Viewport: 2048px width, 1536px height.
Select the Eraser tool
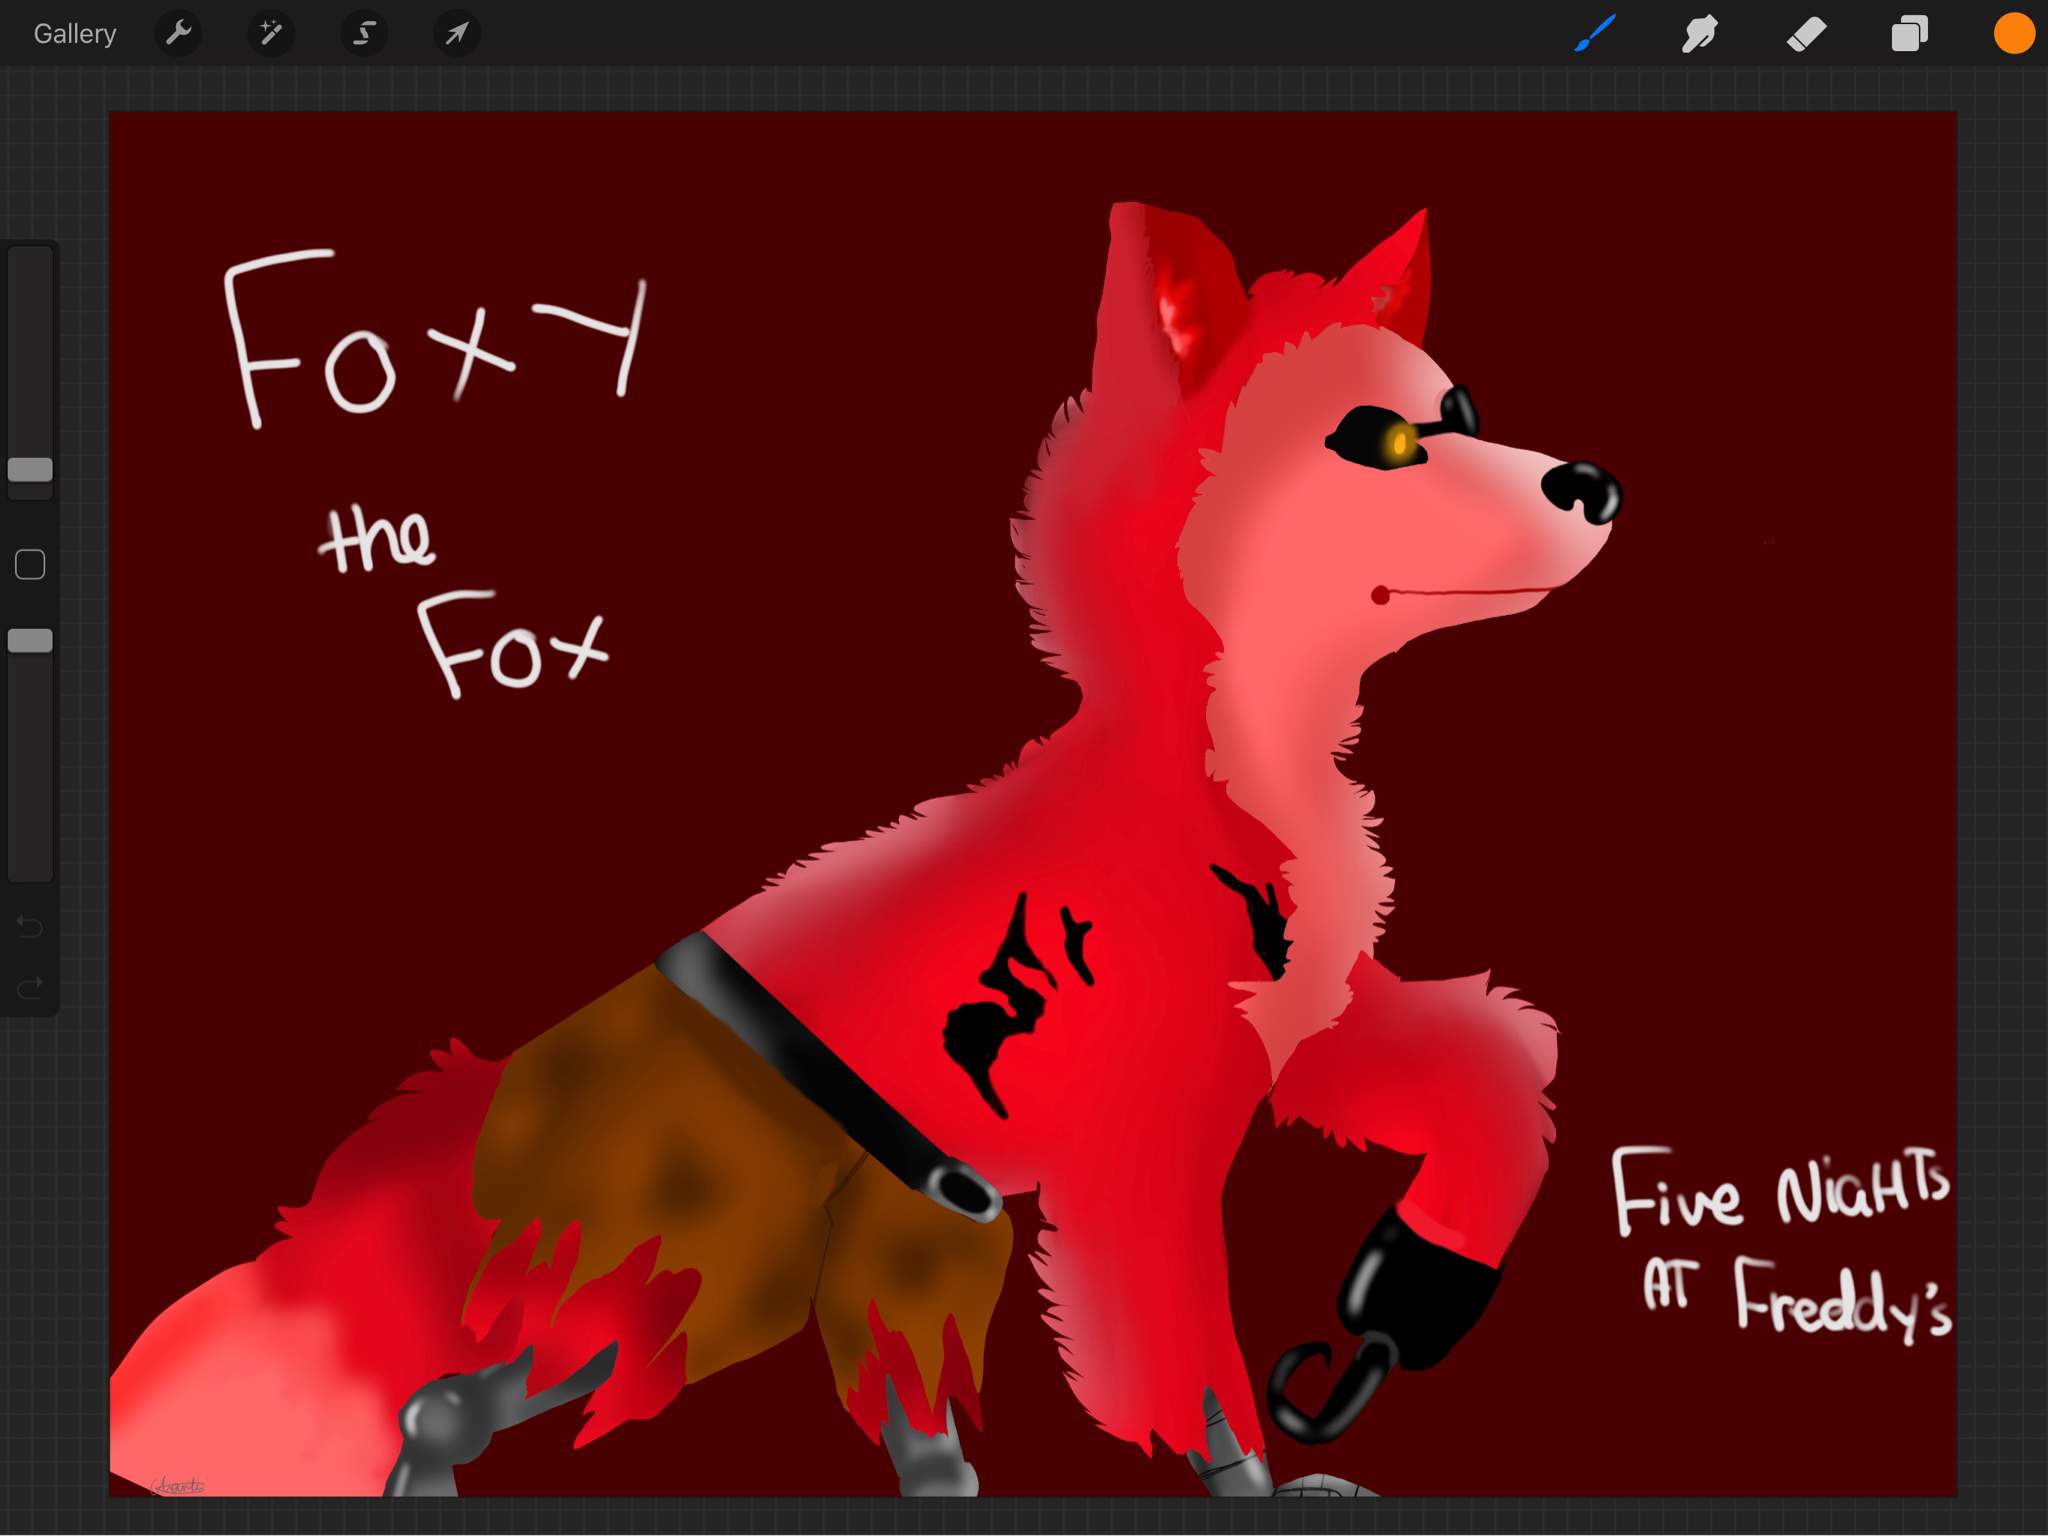pos(1806,34)
